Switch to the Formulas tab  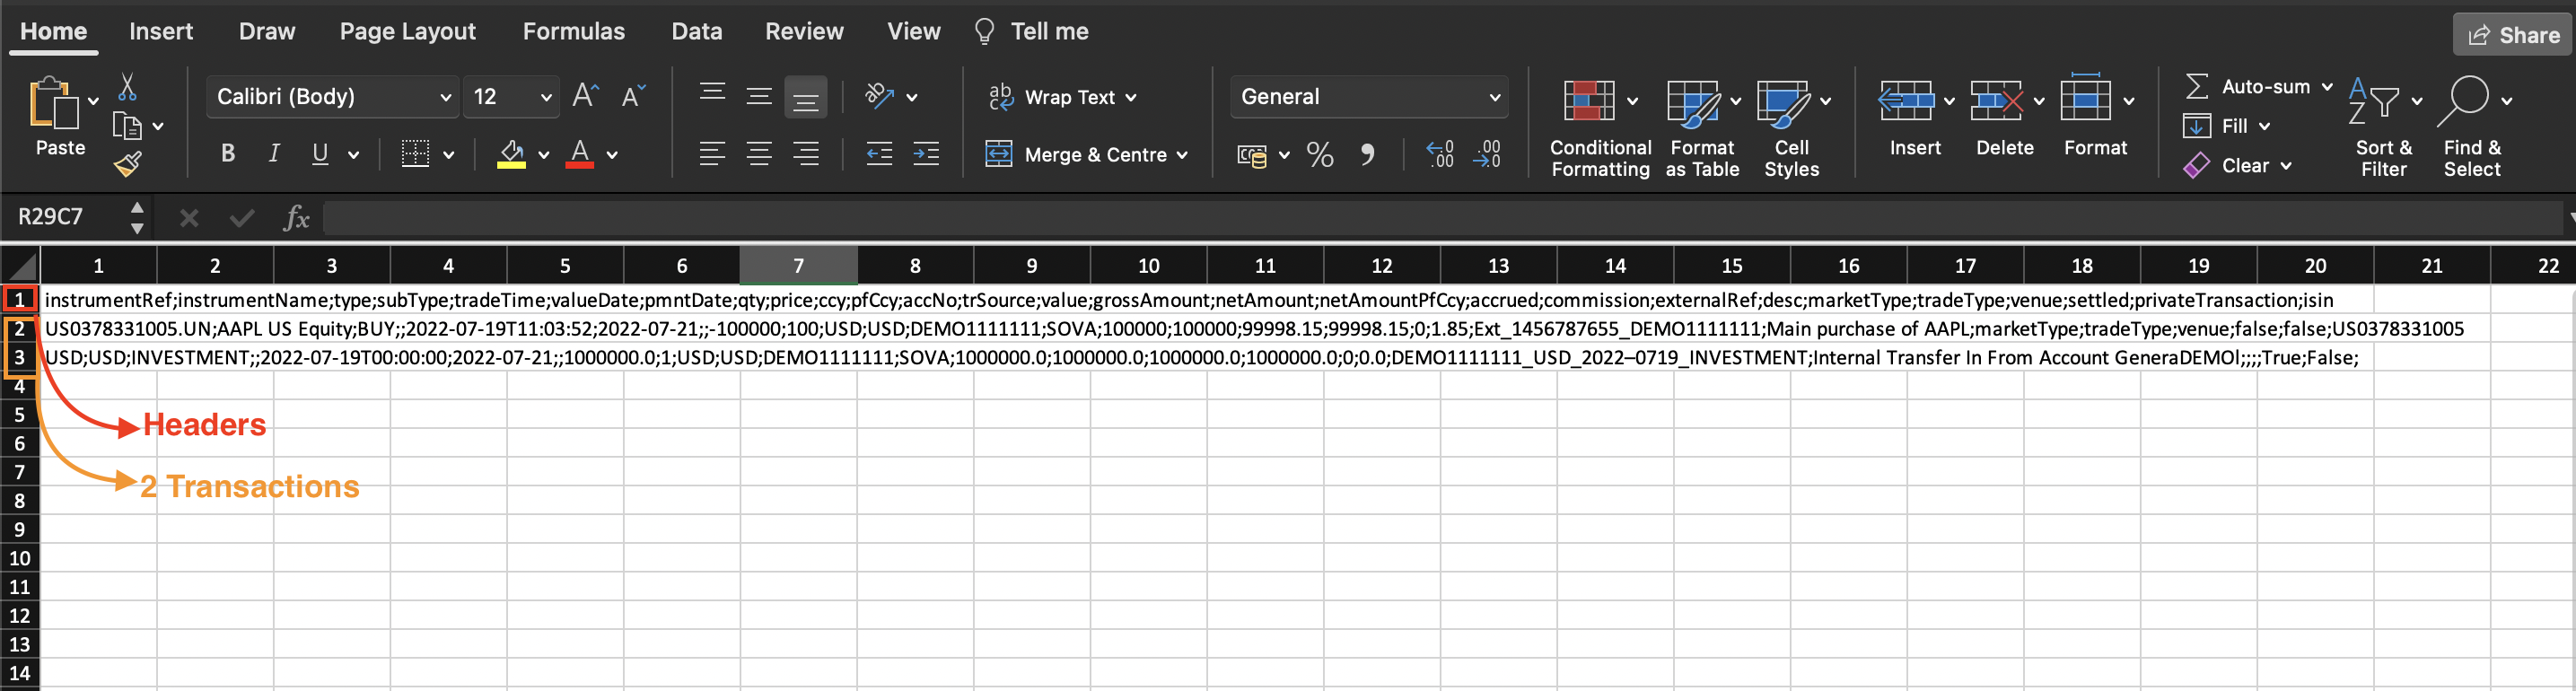click(573, 32)
